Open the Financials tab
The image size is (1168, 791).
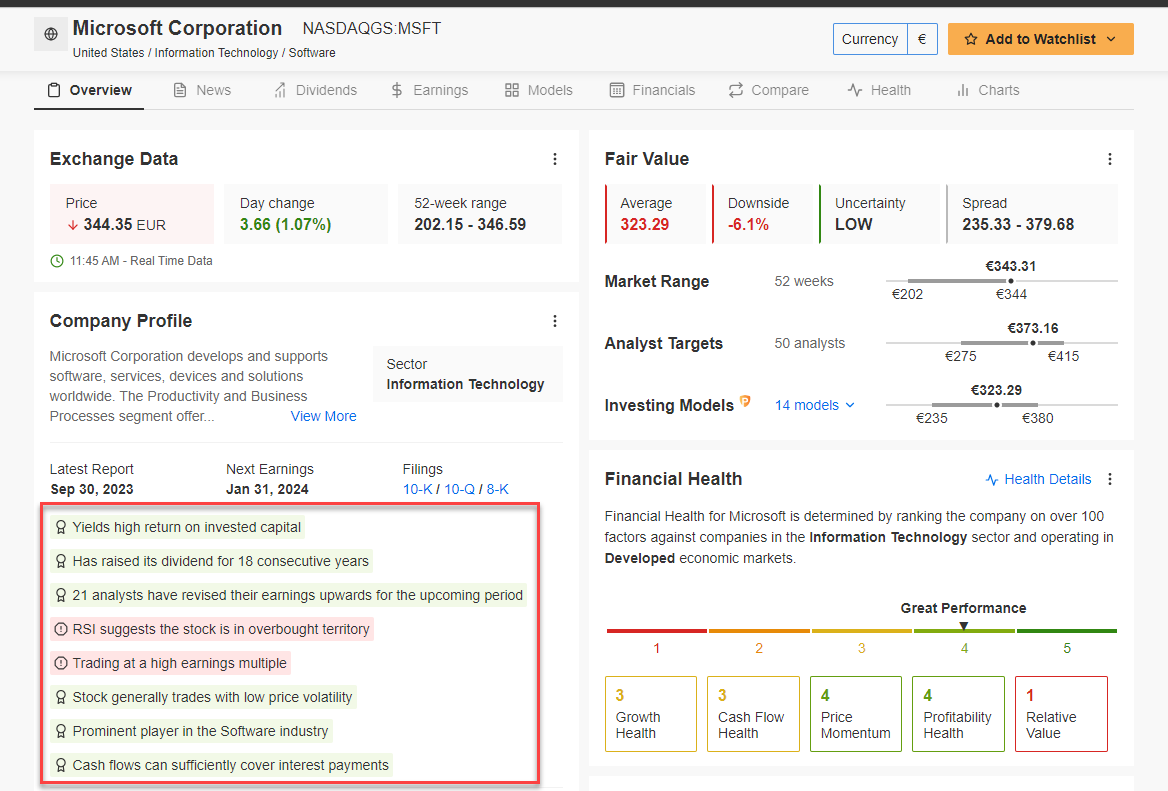(x=653, y=90)
